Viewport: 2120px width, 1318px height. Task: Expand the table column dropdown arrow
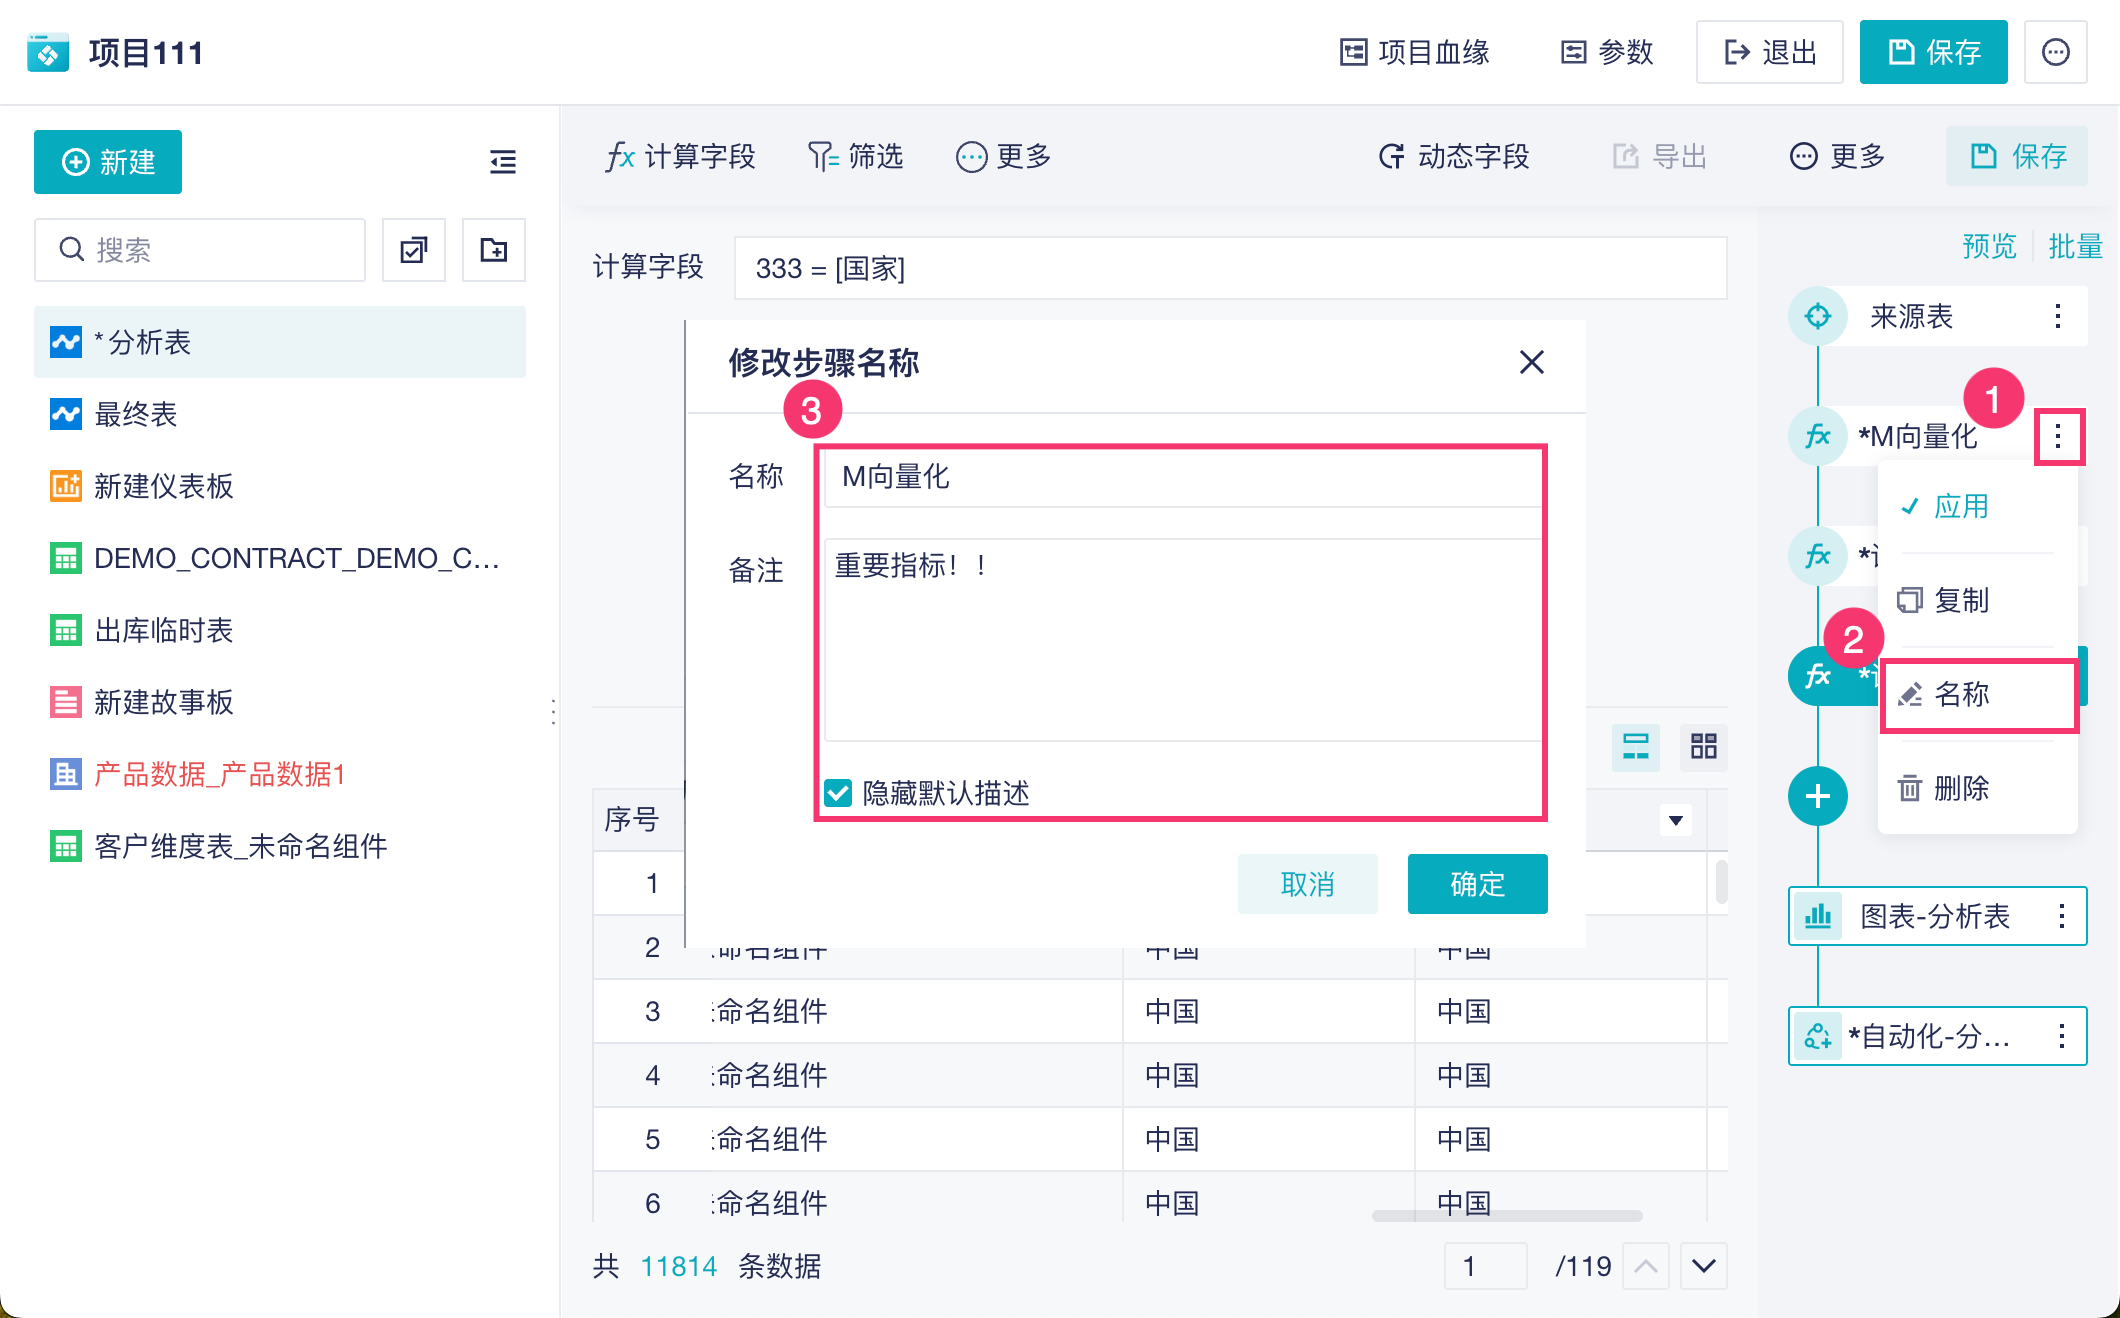pos(1675,821)
